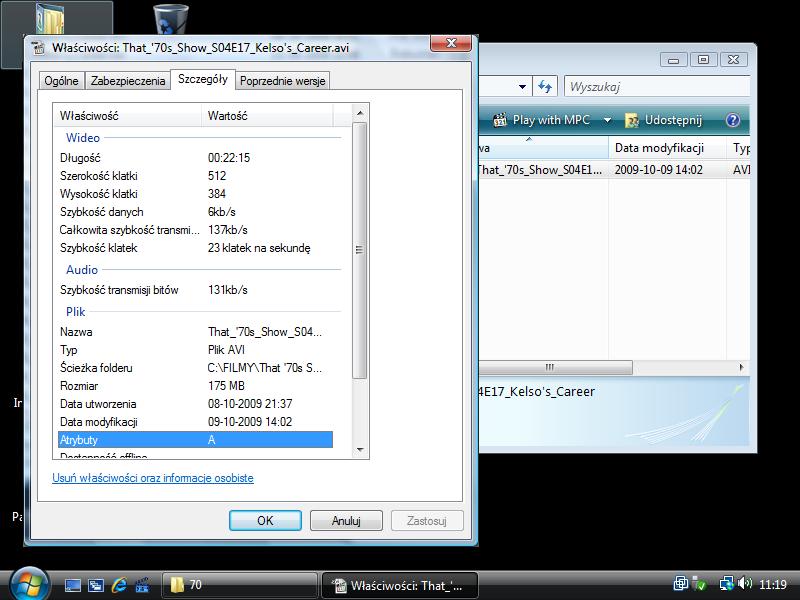Viewport: 800px width, 600px height.
Task: Click the Wyszukaj search field
Action: click(x=657, y=87)
